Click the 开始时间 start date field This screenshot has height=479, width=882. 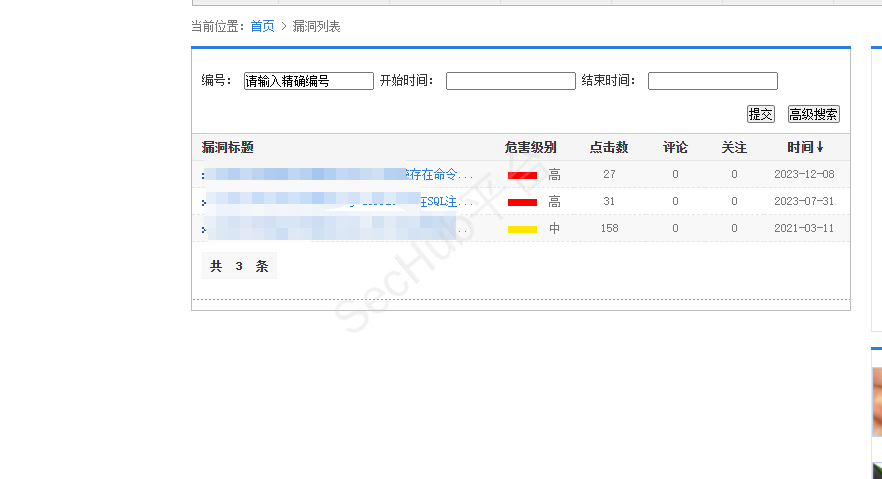[510, 81]
